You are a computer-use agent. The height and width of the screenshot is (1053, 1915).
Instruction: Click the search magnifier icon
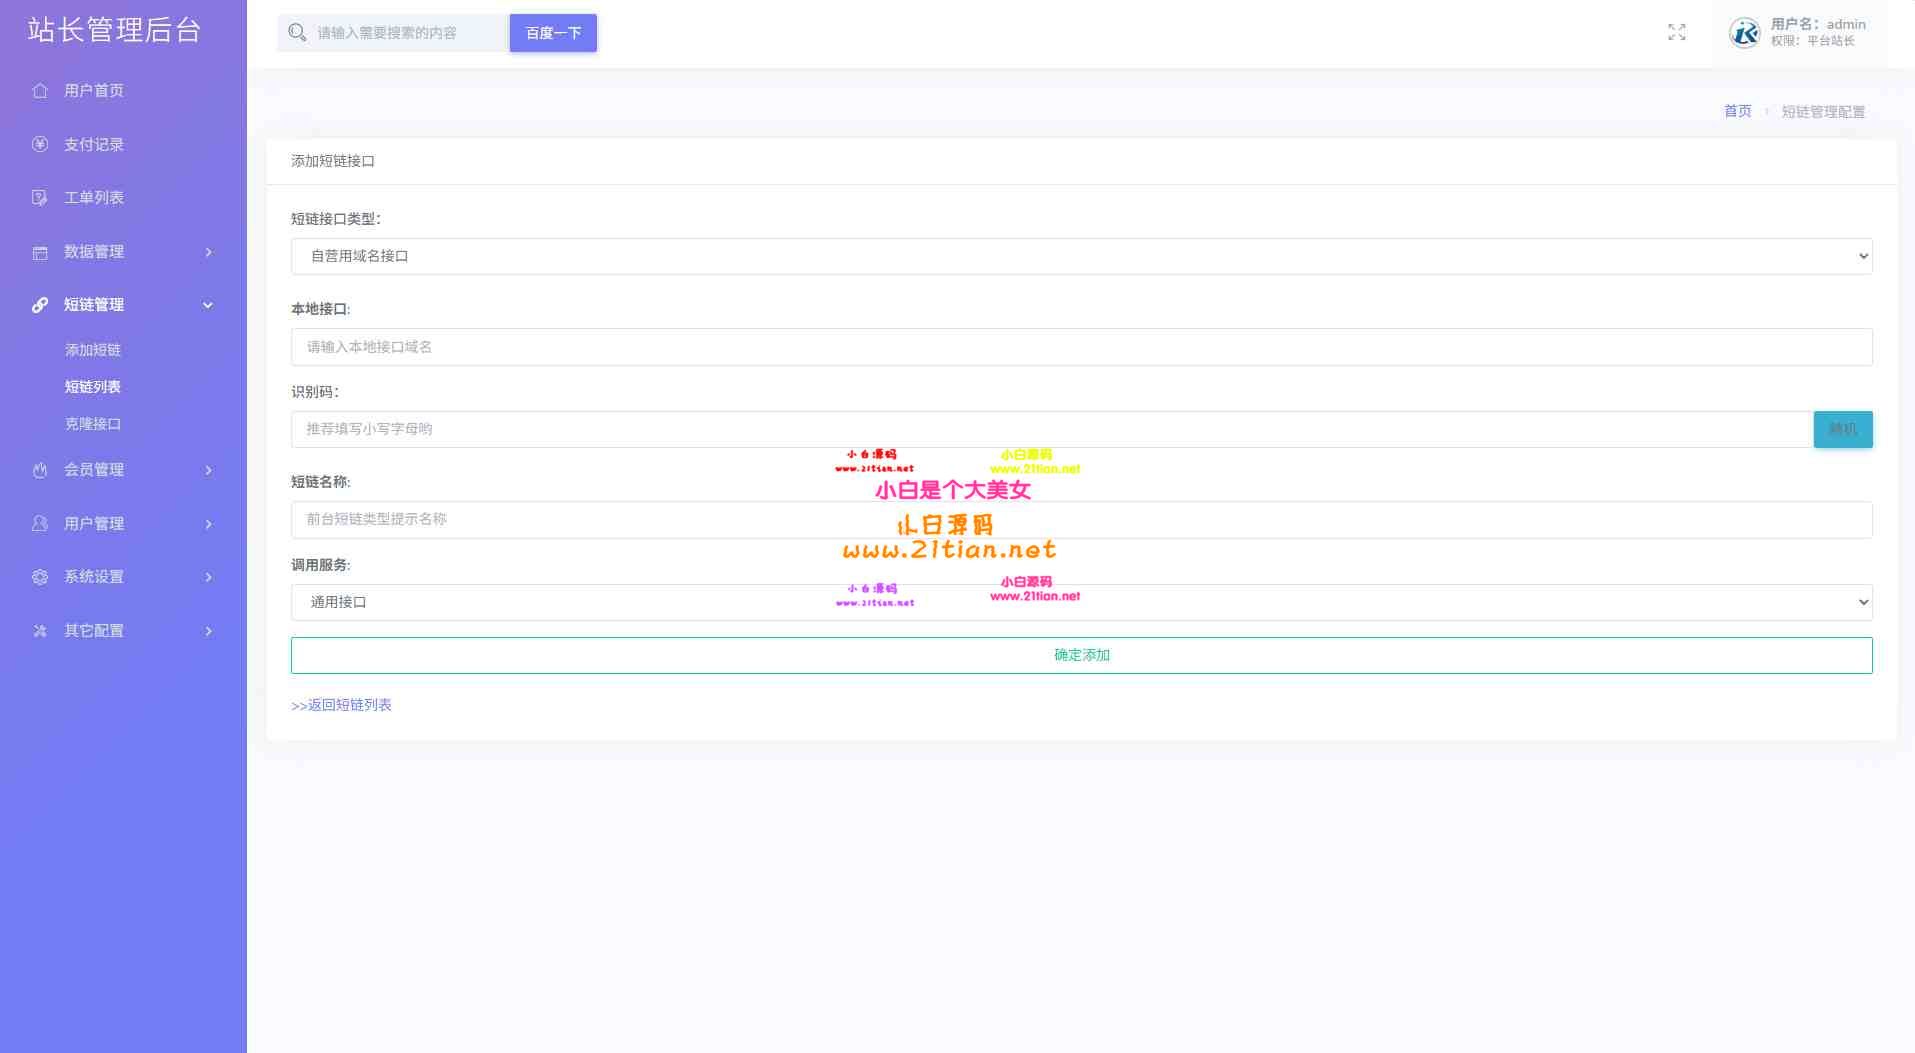tap(297, 33)
